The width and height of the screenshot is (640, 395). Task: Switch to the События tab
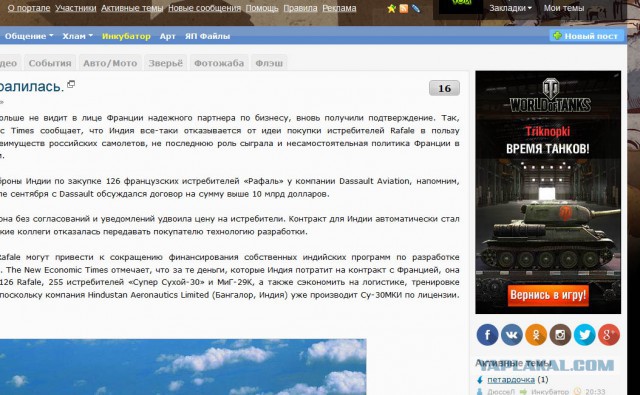point(50,63)
